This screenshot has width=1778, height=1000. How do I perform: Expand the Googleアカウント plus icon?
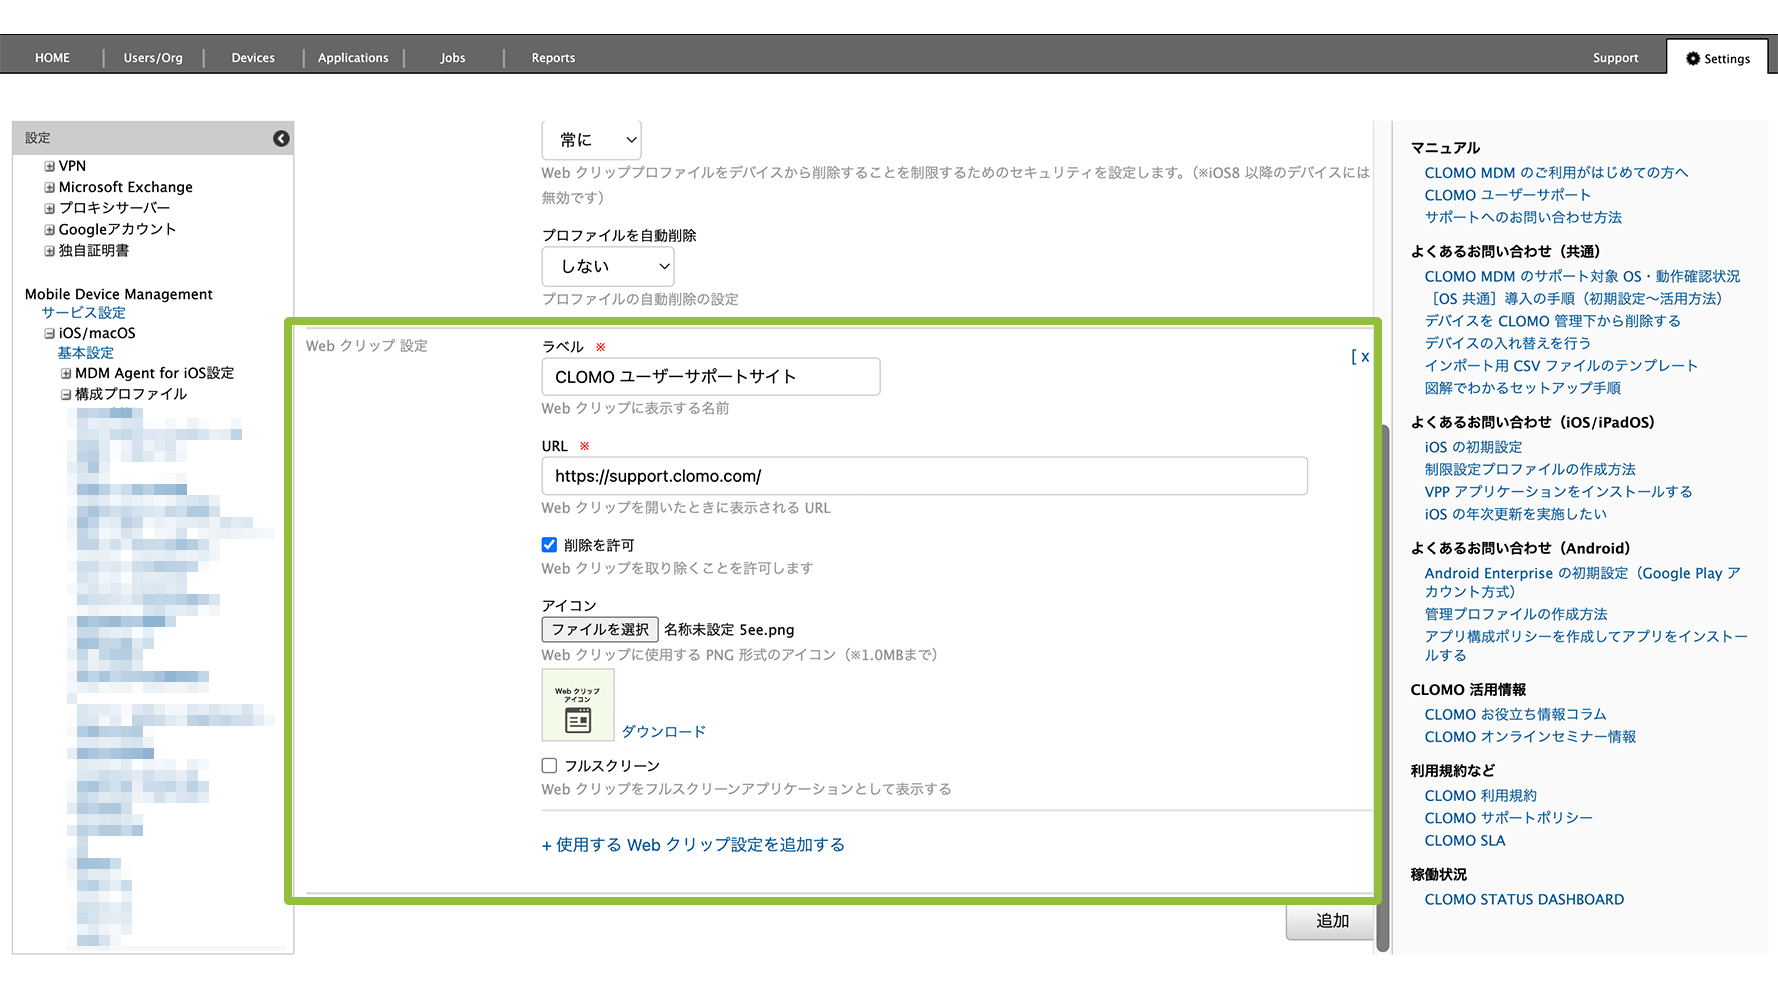coord(49,229)
